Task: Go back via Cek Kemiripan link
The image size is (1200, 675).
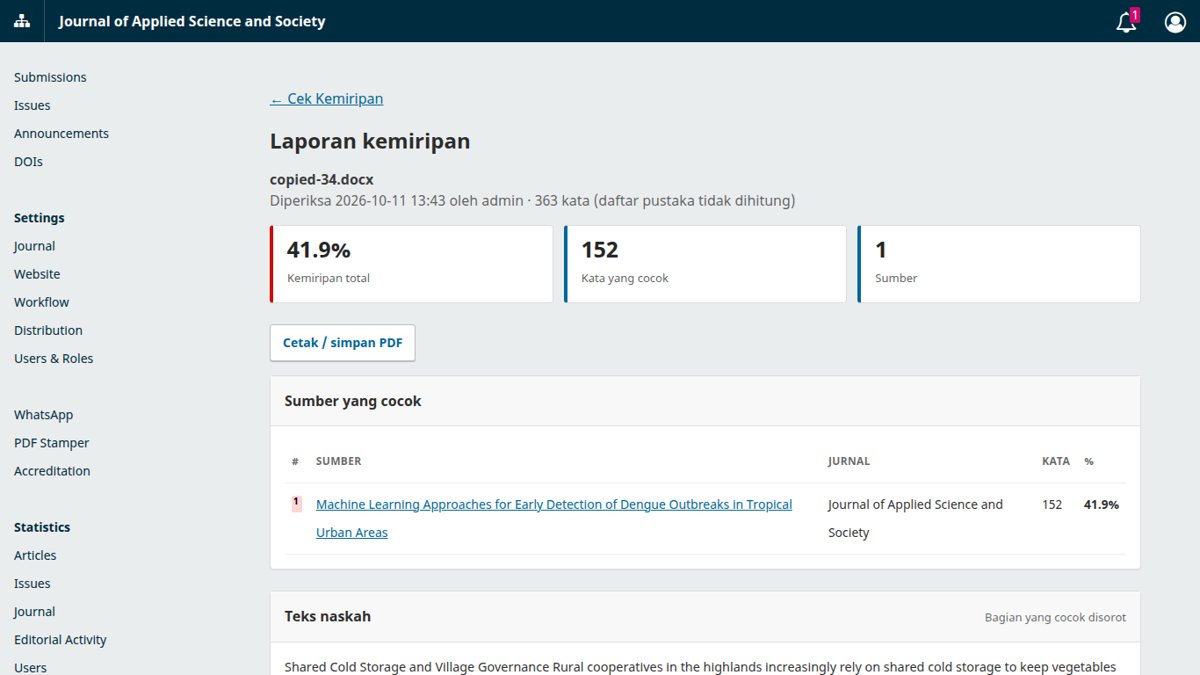Action: [326, 98]
